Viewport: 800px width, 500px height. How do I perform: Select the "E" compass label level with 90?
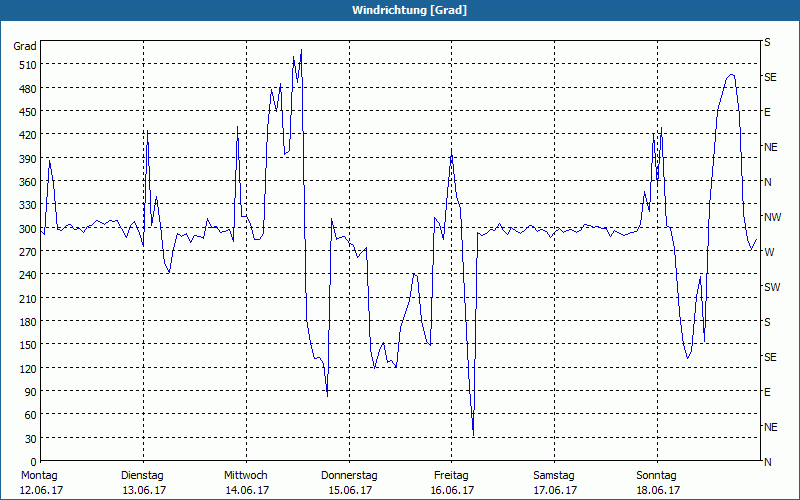tap(767, 392)
